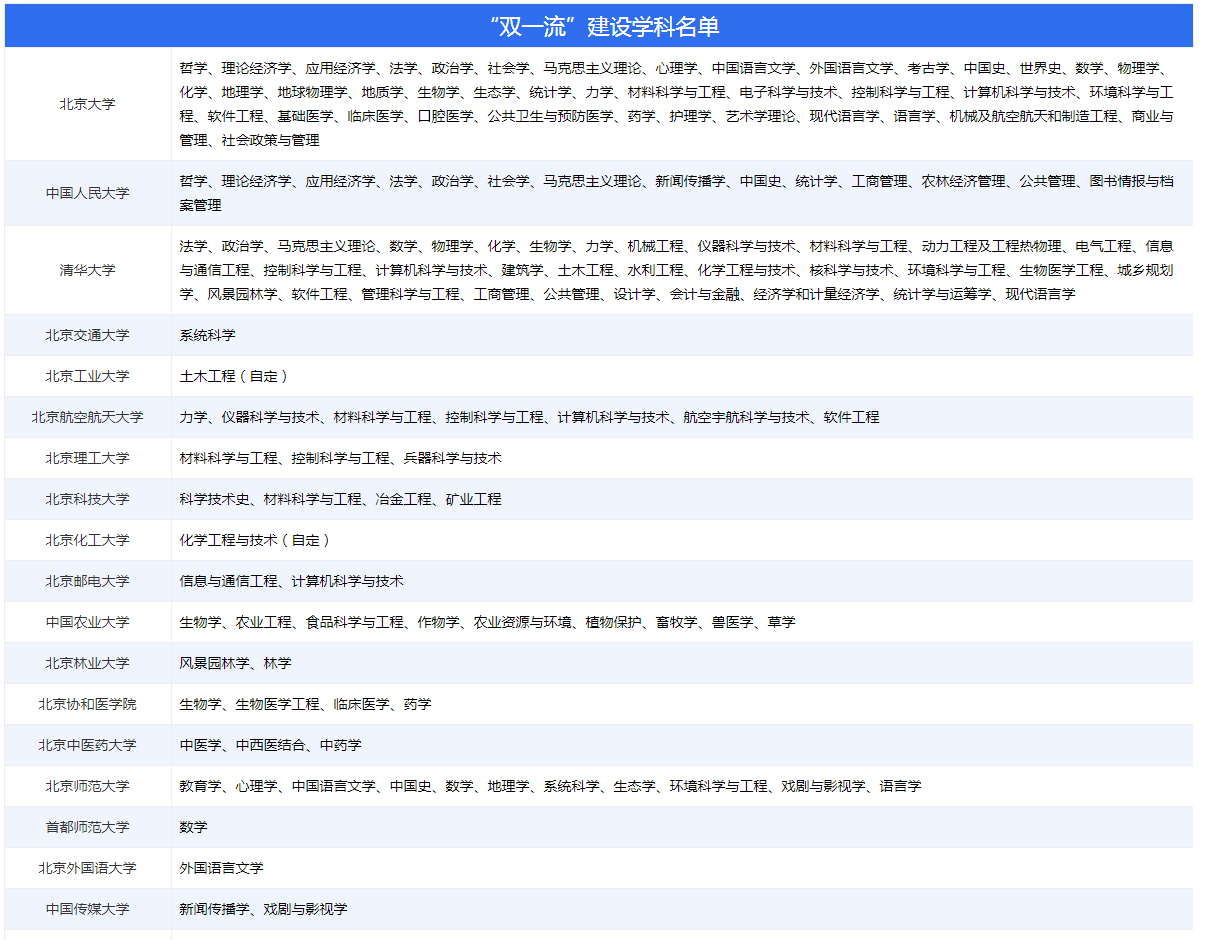Click 风景园林学 in the 北京林业大学 row
The height and width of the screenshot is (940, 1213).
coord(215,663)
